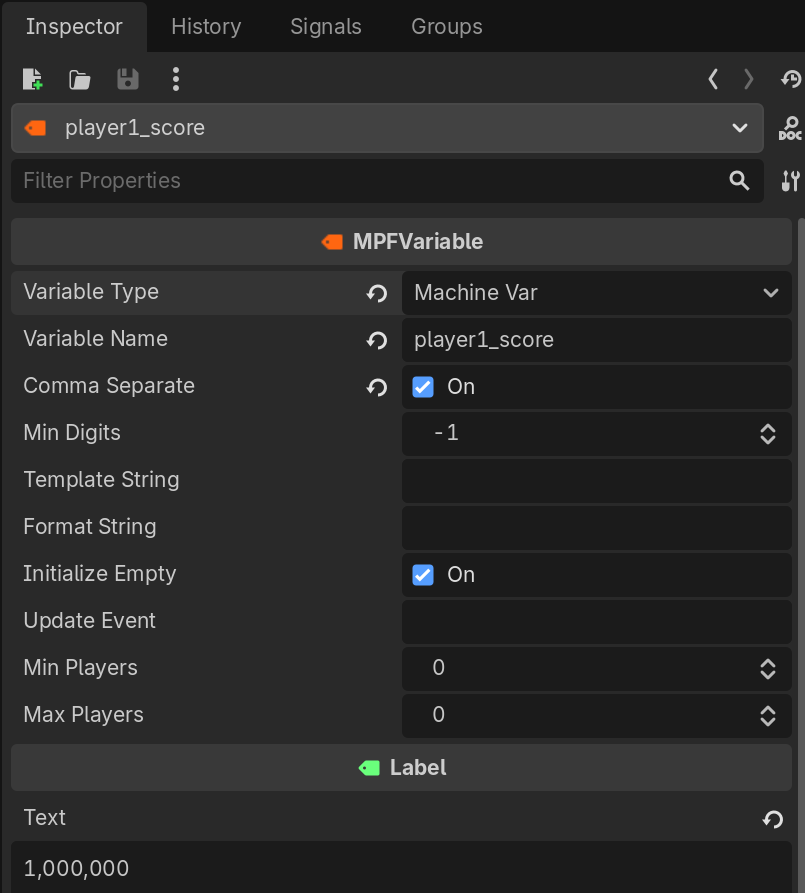Collapse the MPFVariable section
The image size is (805, 893).
click(x=401, y=242)
